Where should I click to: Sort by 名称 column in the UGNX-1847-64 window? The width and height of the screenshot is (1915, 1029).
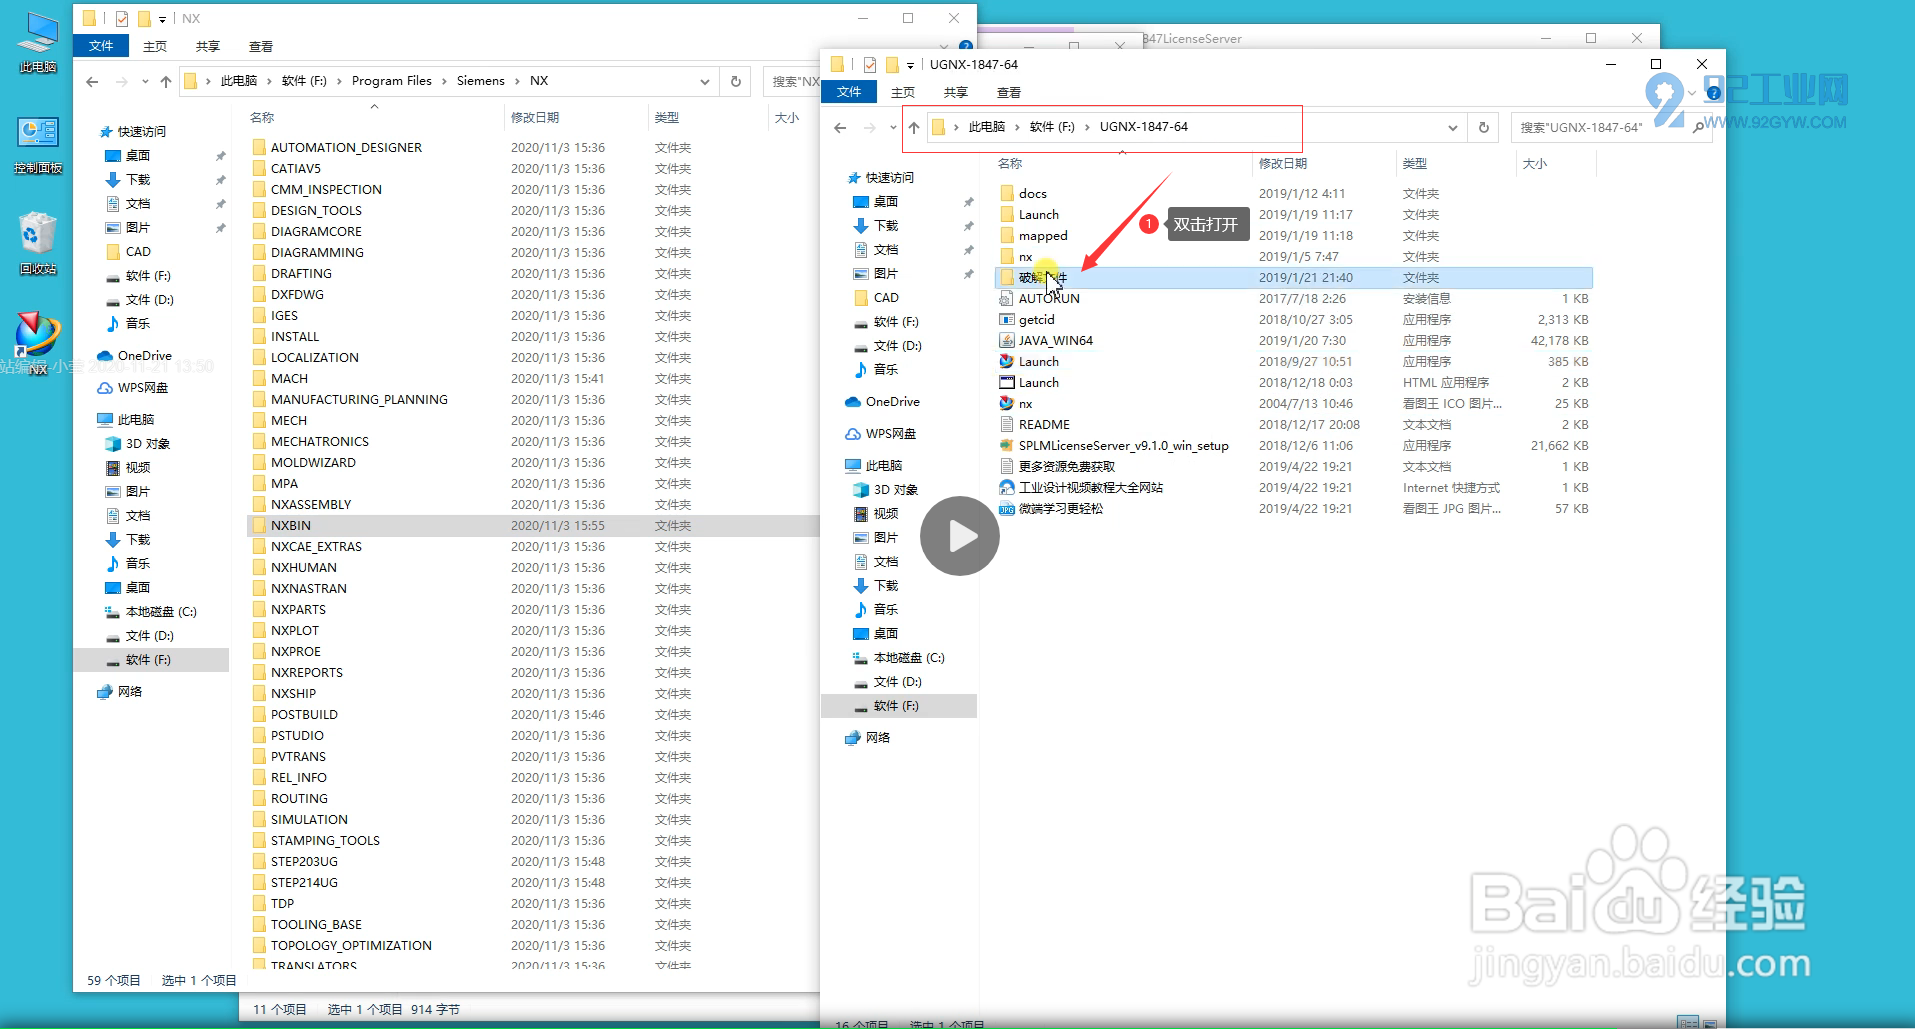coord(1010,164)
